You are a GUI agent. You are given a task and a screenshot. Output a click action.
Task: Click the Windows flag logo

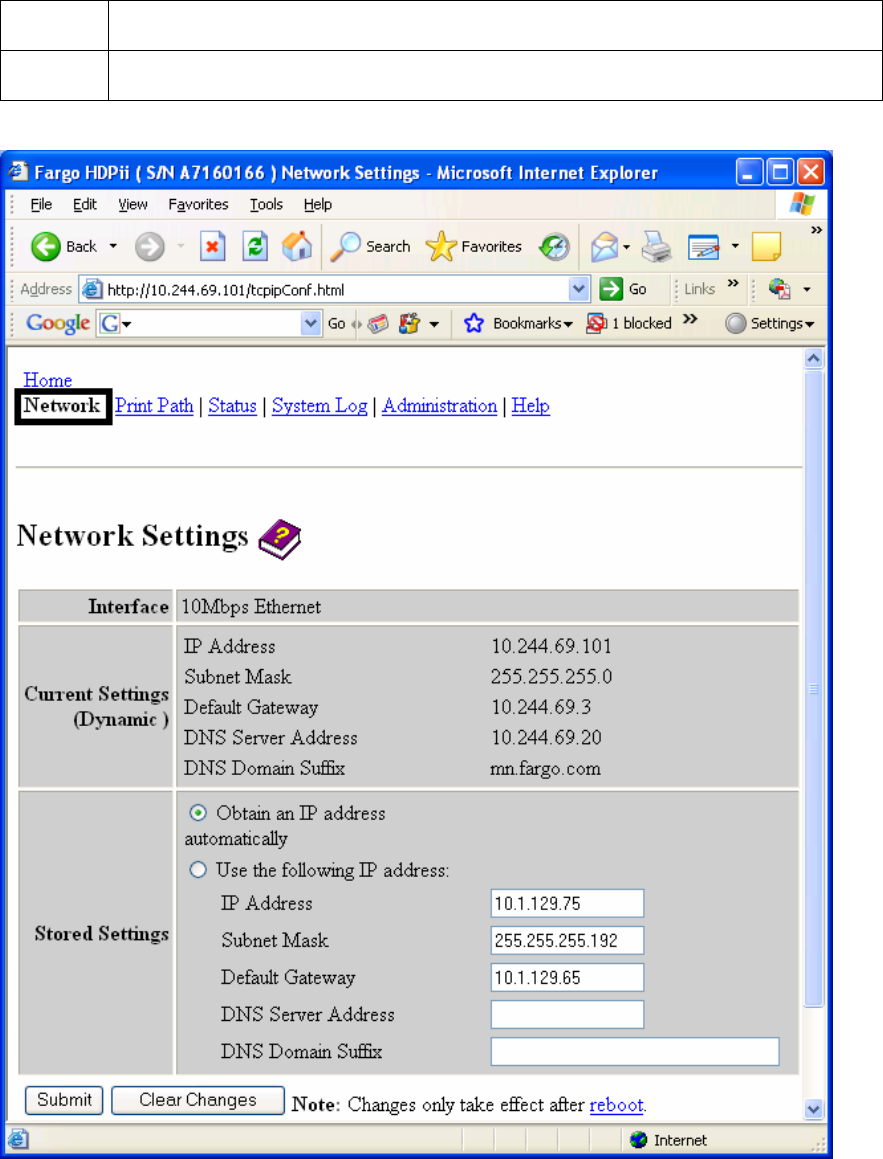[x=802, y=204]
